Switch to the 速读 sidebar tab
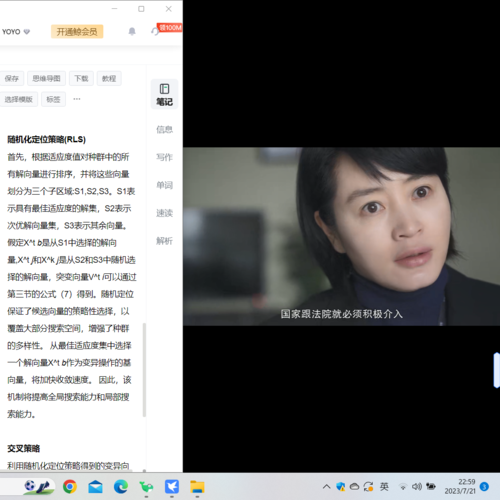The width and height of the screenshot is (500, 500). (165, 213)
